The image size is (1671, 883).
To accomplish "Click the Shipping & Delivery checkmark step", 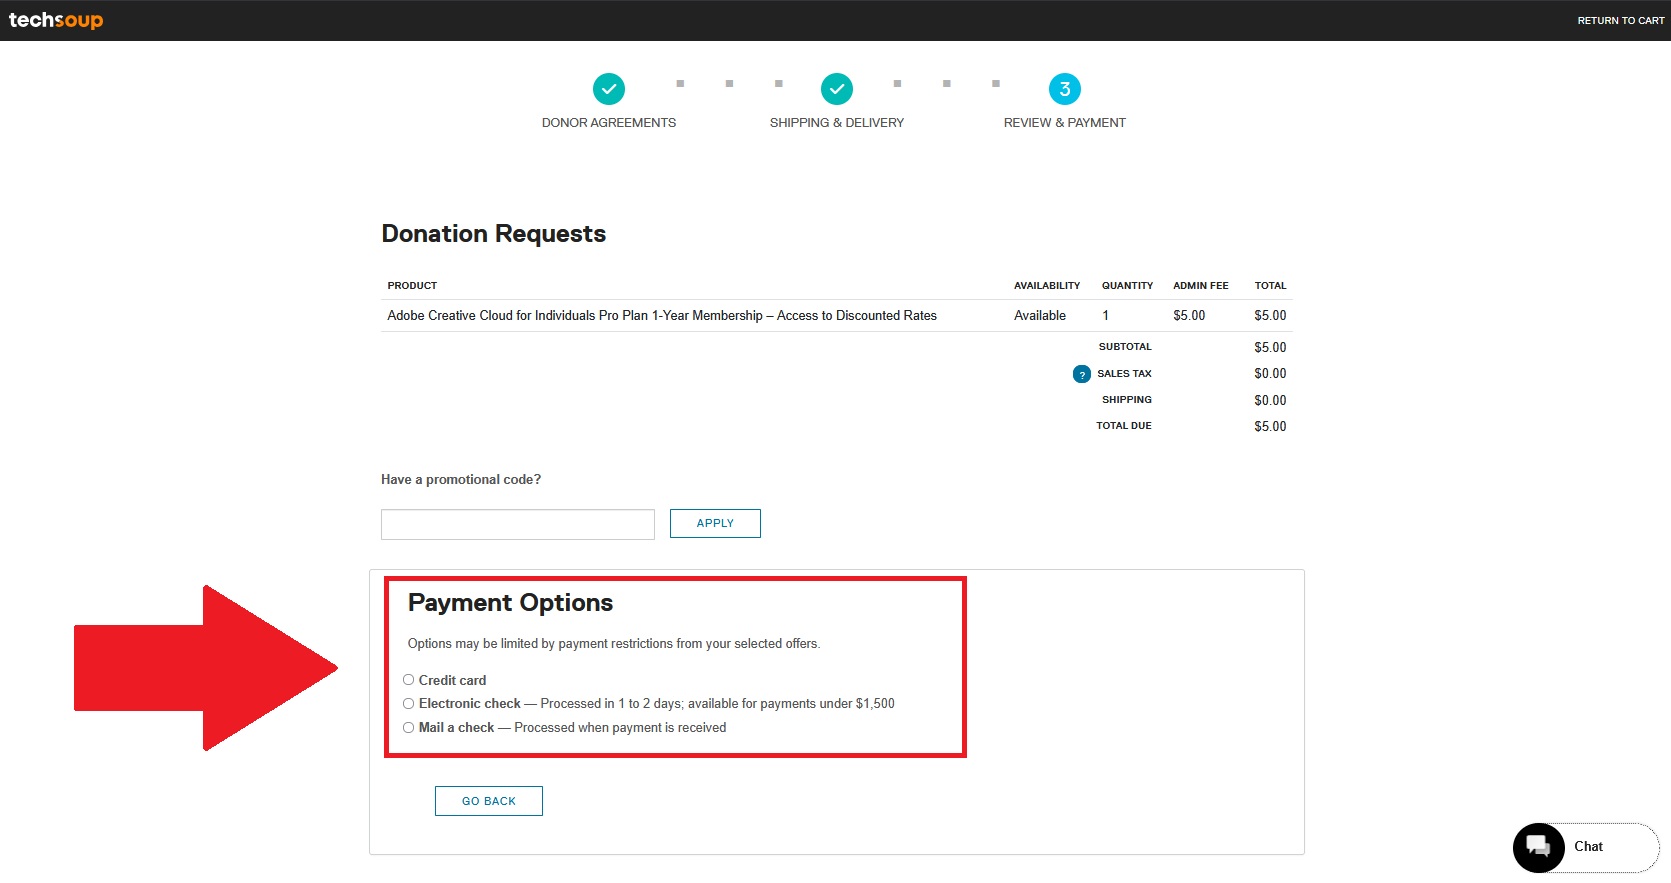I will pos(837,89).
